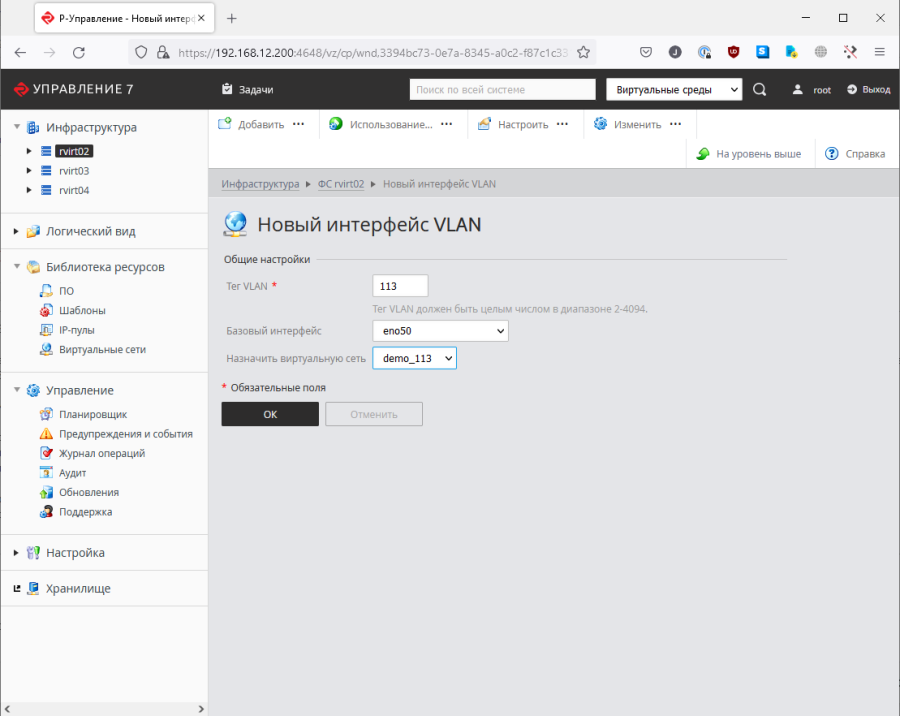Click the Выход logout button

click(x=868, y=90)
